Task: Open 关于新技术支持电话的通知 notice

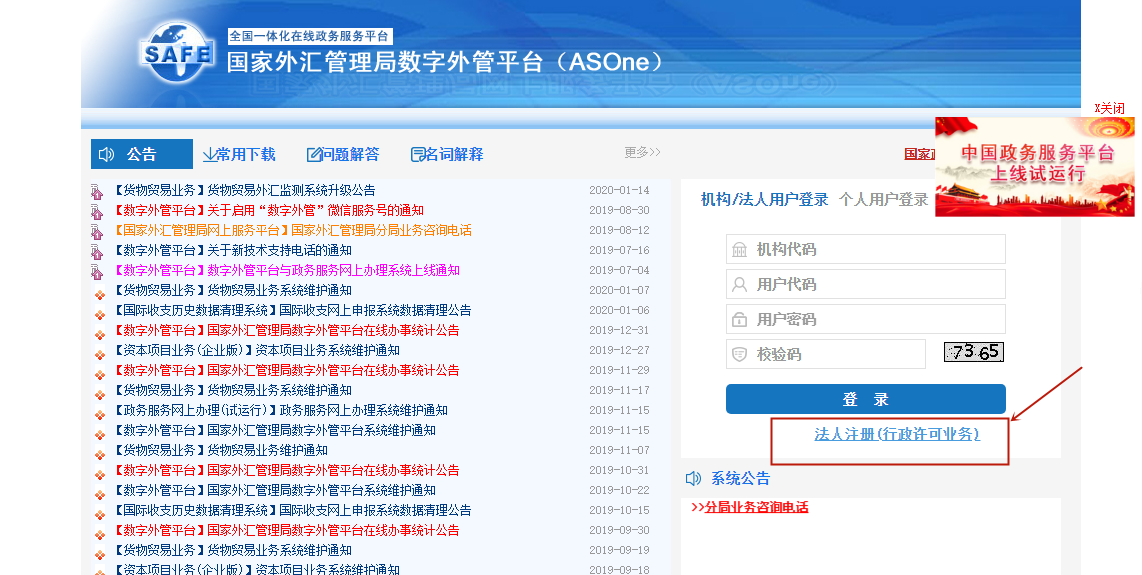Action: [x=233, y=250]
